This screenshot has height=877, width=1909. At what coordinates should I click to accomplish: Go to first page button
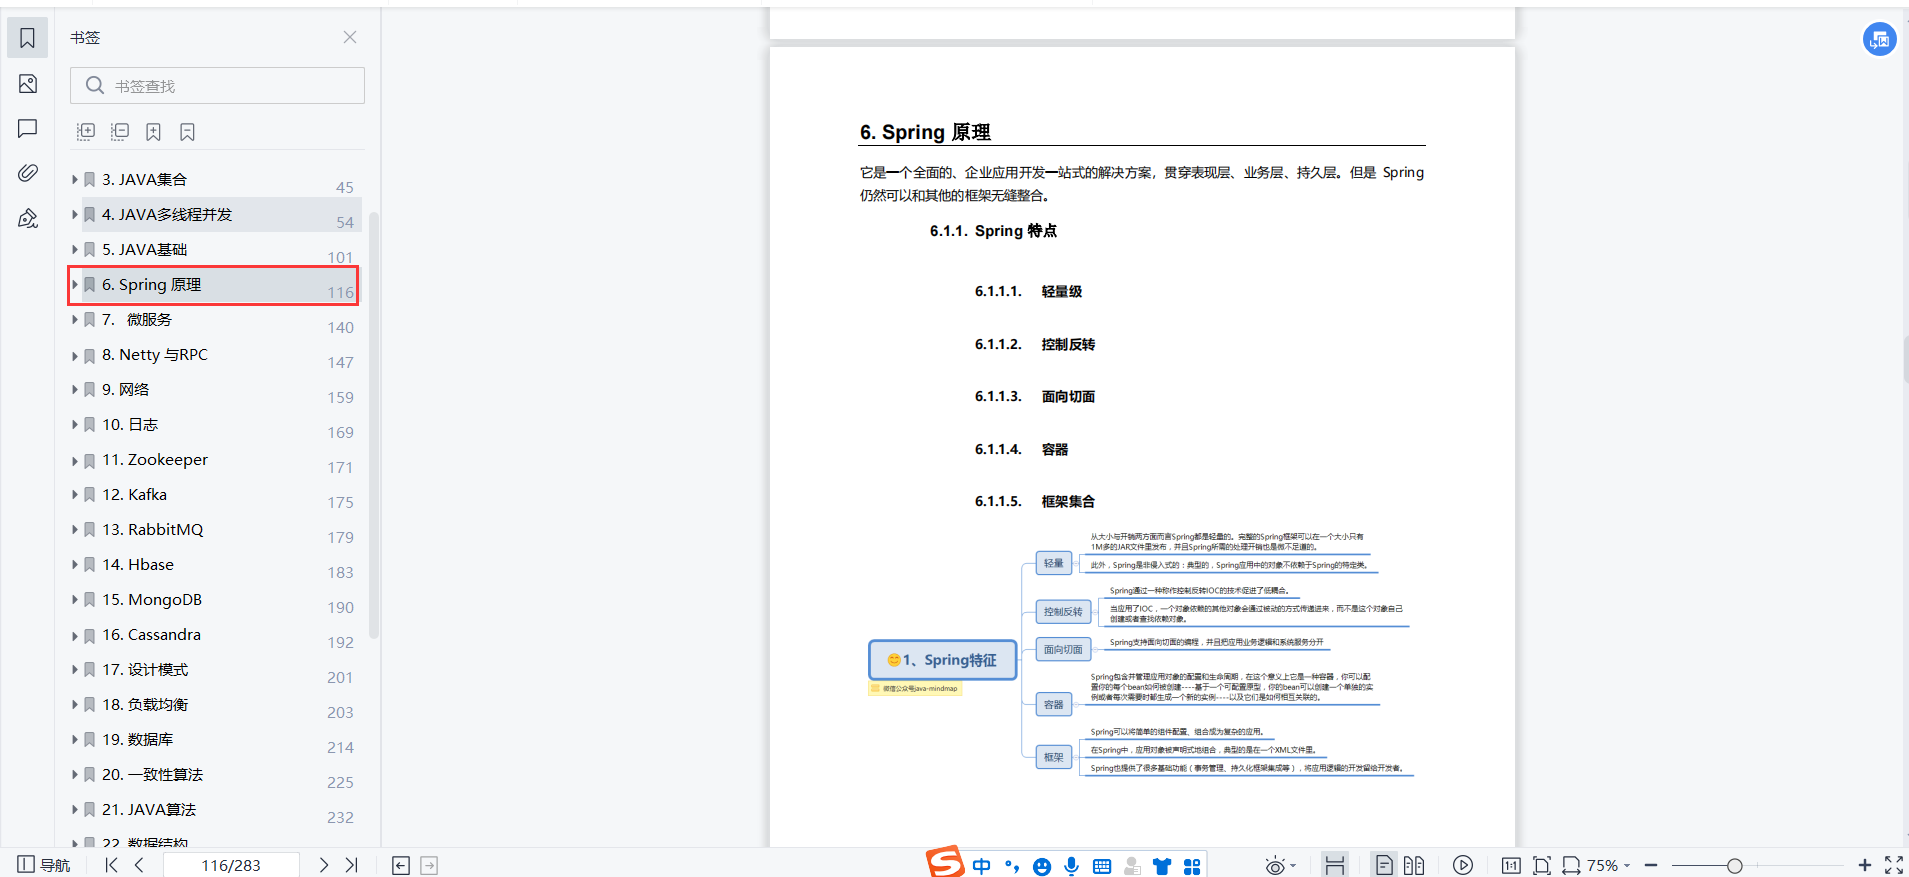(111, 865)
